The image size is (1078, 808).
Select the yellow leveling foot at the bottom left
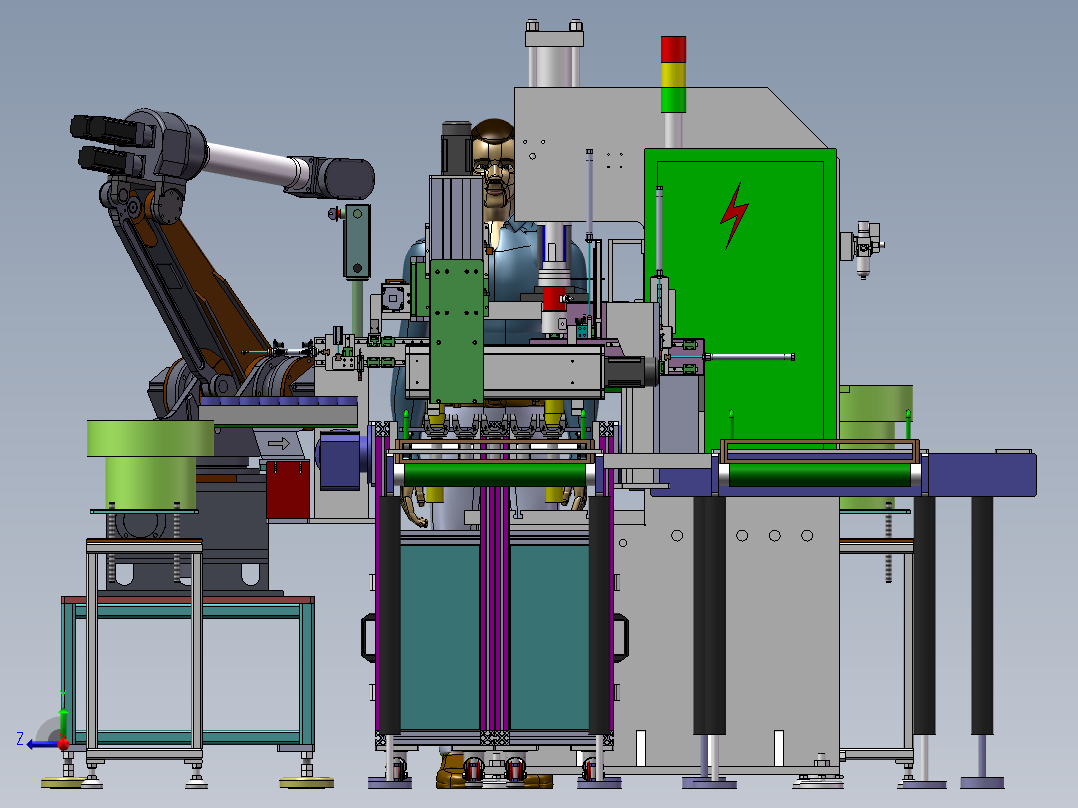tap(63, 782)
